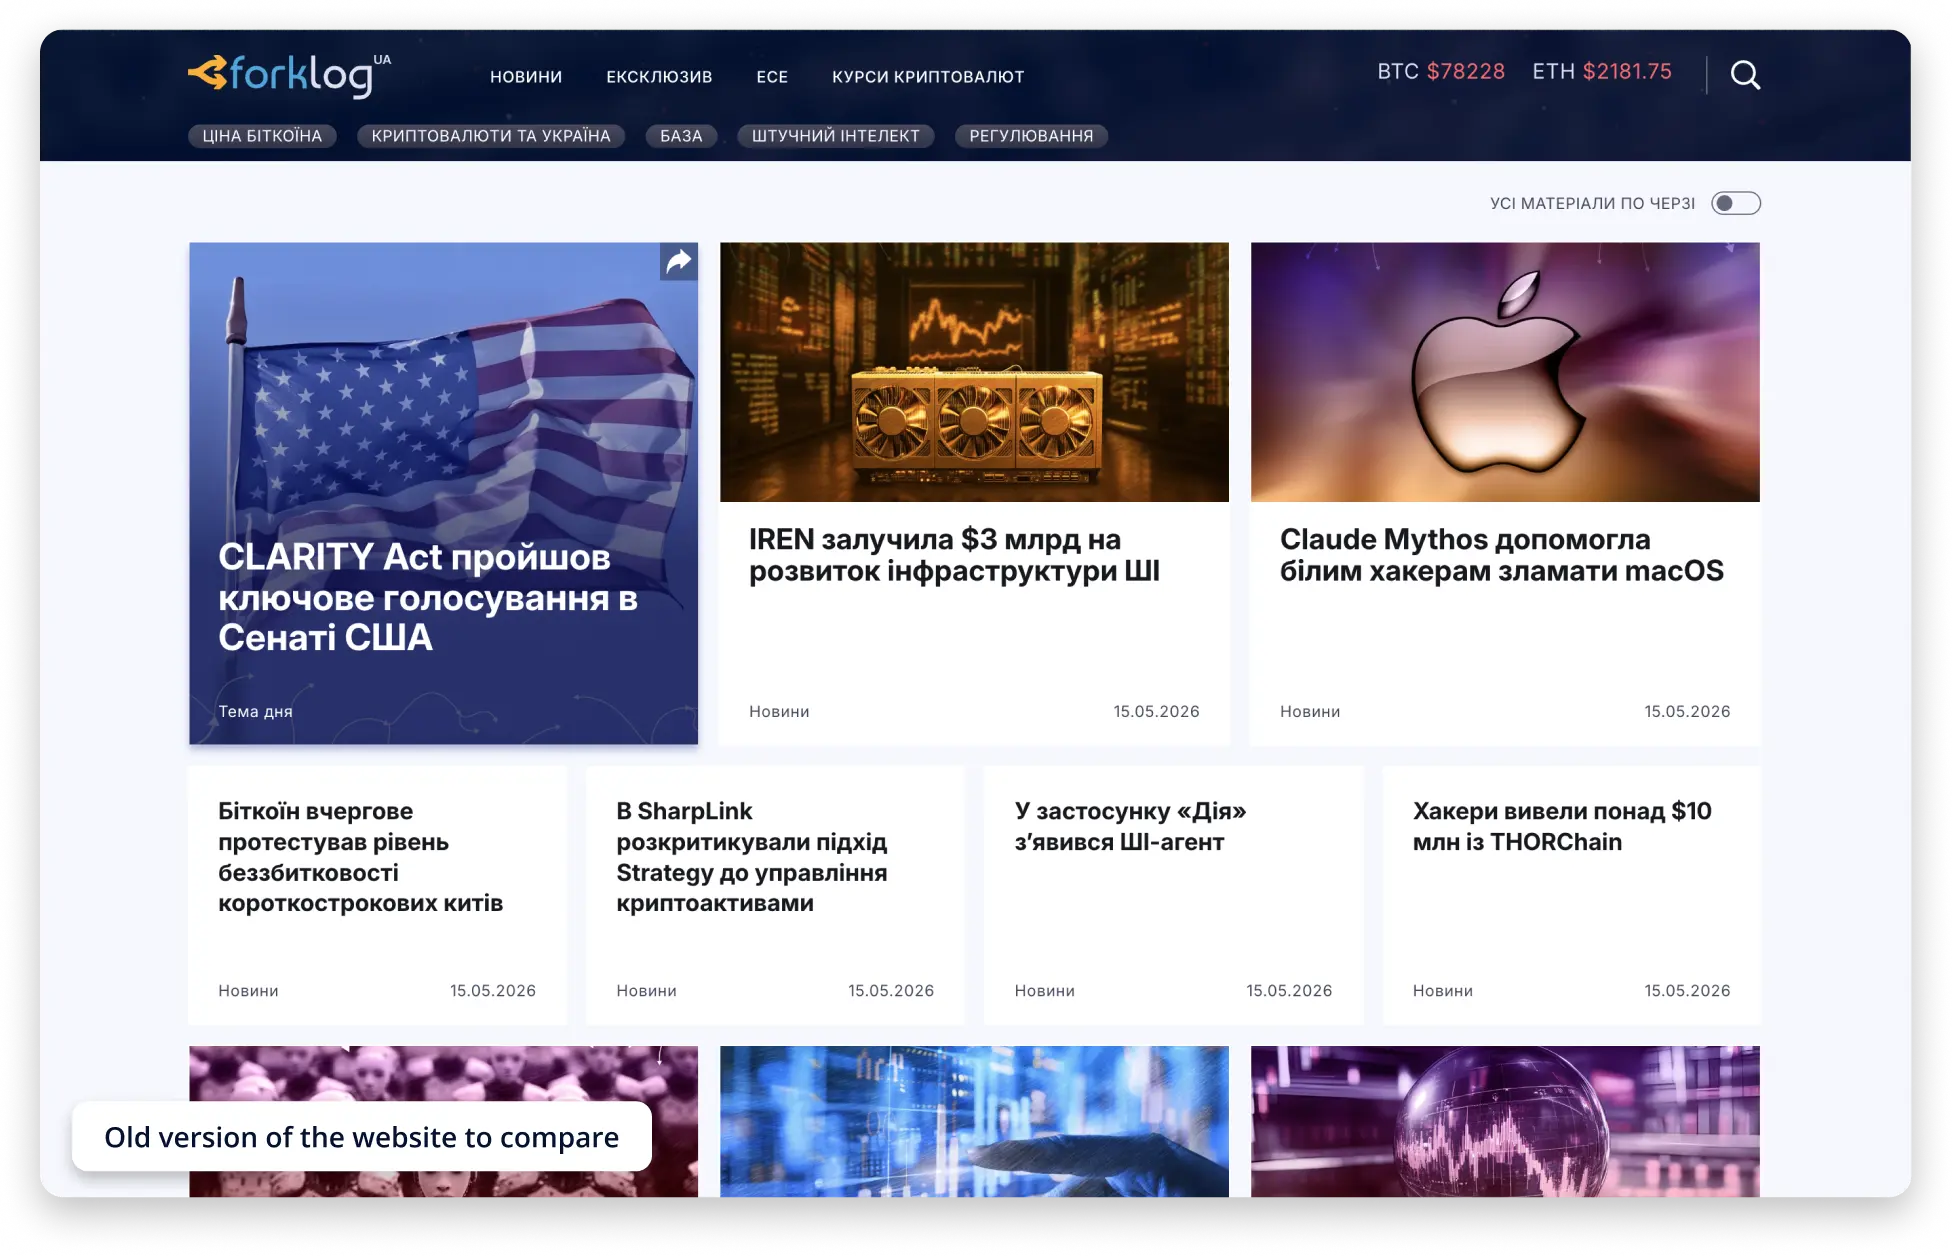Select the ЦІНА БІТКОЇНА tag
1952x1256 pixels.
pos(262,136)
